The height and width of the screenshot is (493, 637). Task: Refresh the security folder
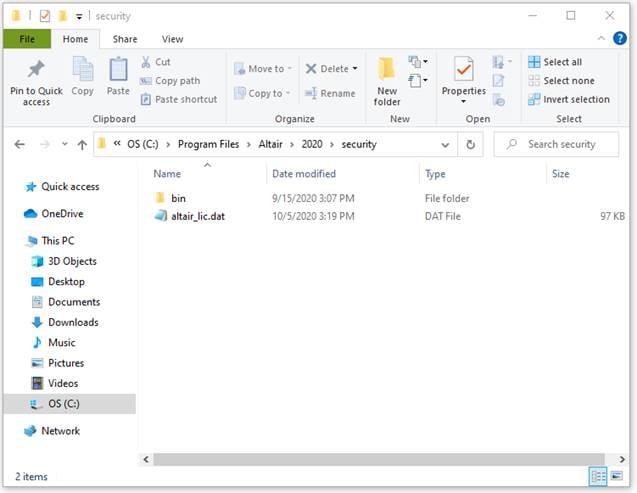[470, 145]
